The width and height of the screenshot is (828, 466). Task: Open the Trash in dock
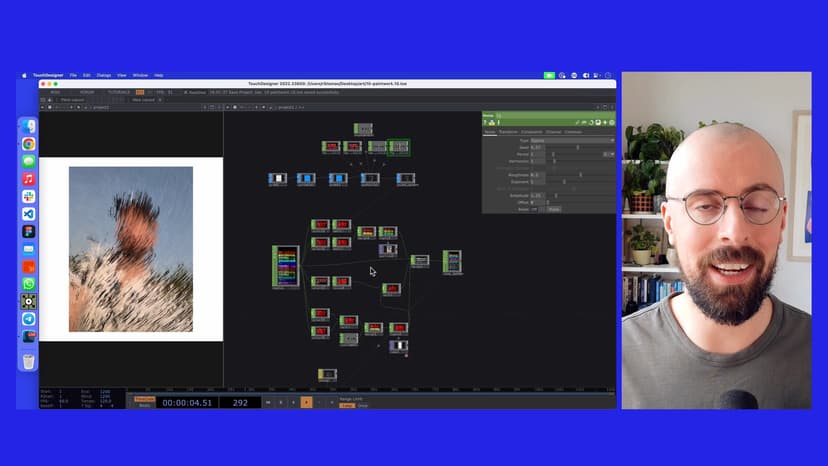29,361
